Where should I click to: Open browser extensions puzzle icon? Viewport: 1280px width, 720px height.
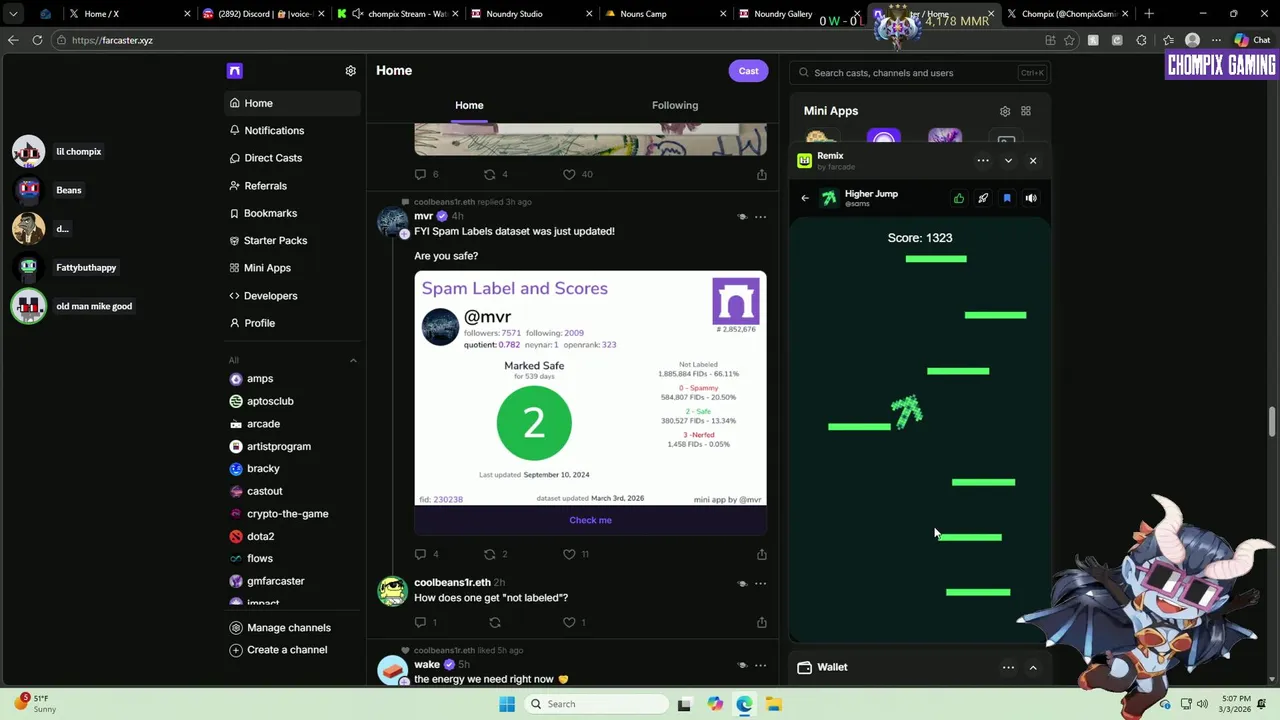1142,40
